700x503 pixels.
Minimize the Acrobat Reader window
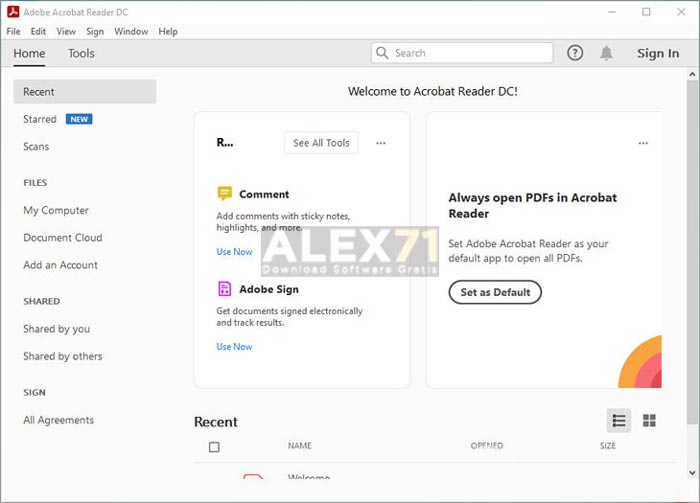click(x=612, y=12)
